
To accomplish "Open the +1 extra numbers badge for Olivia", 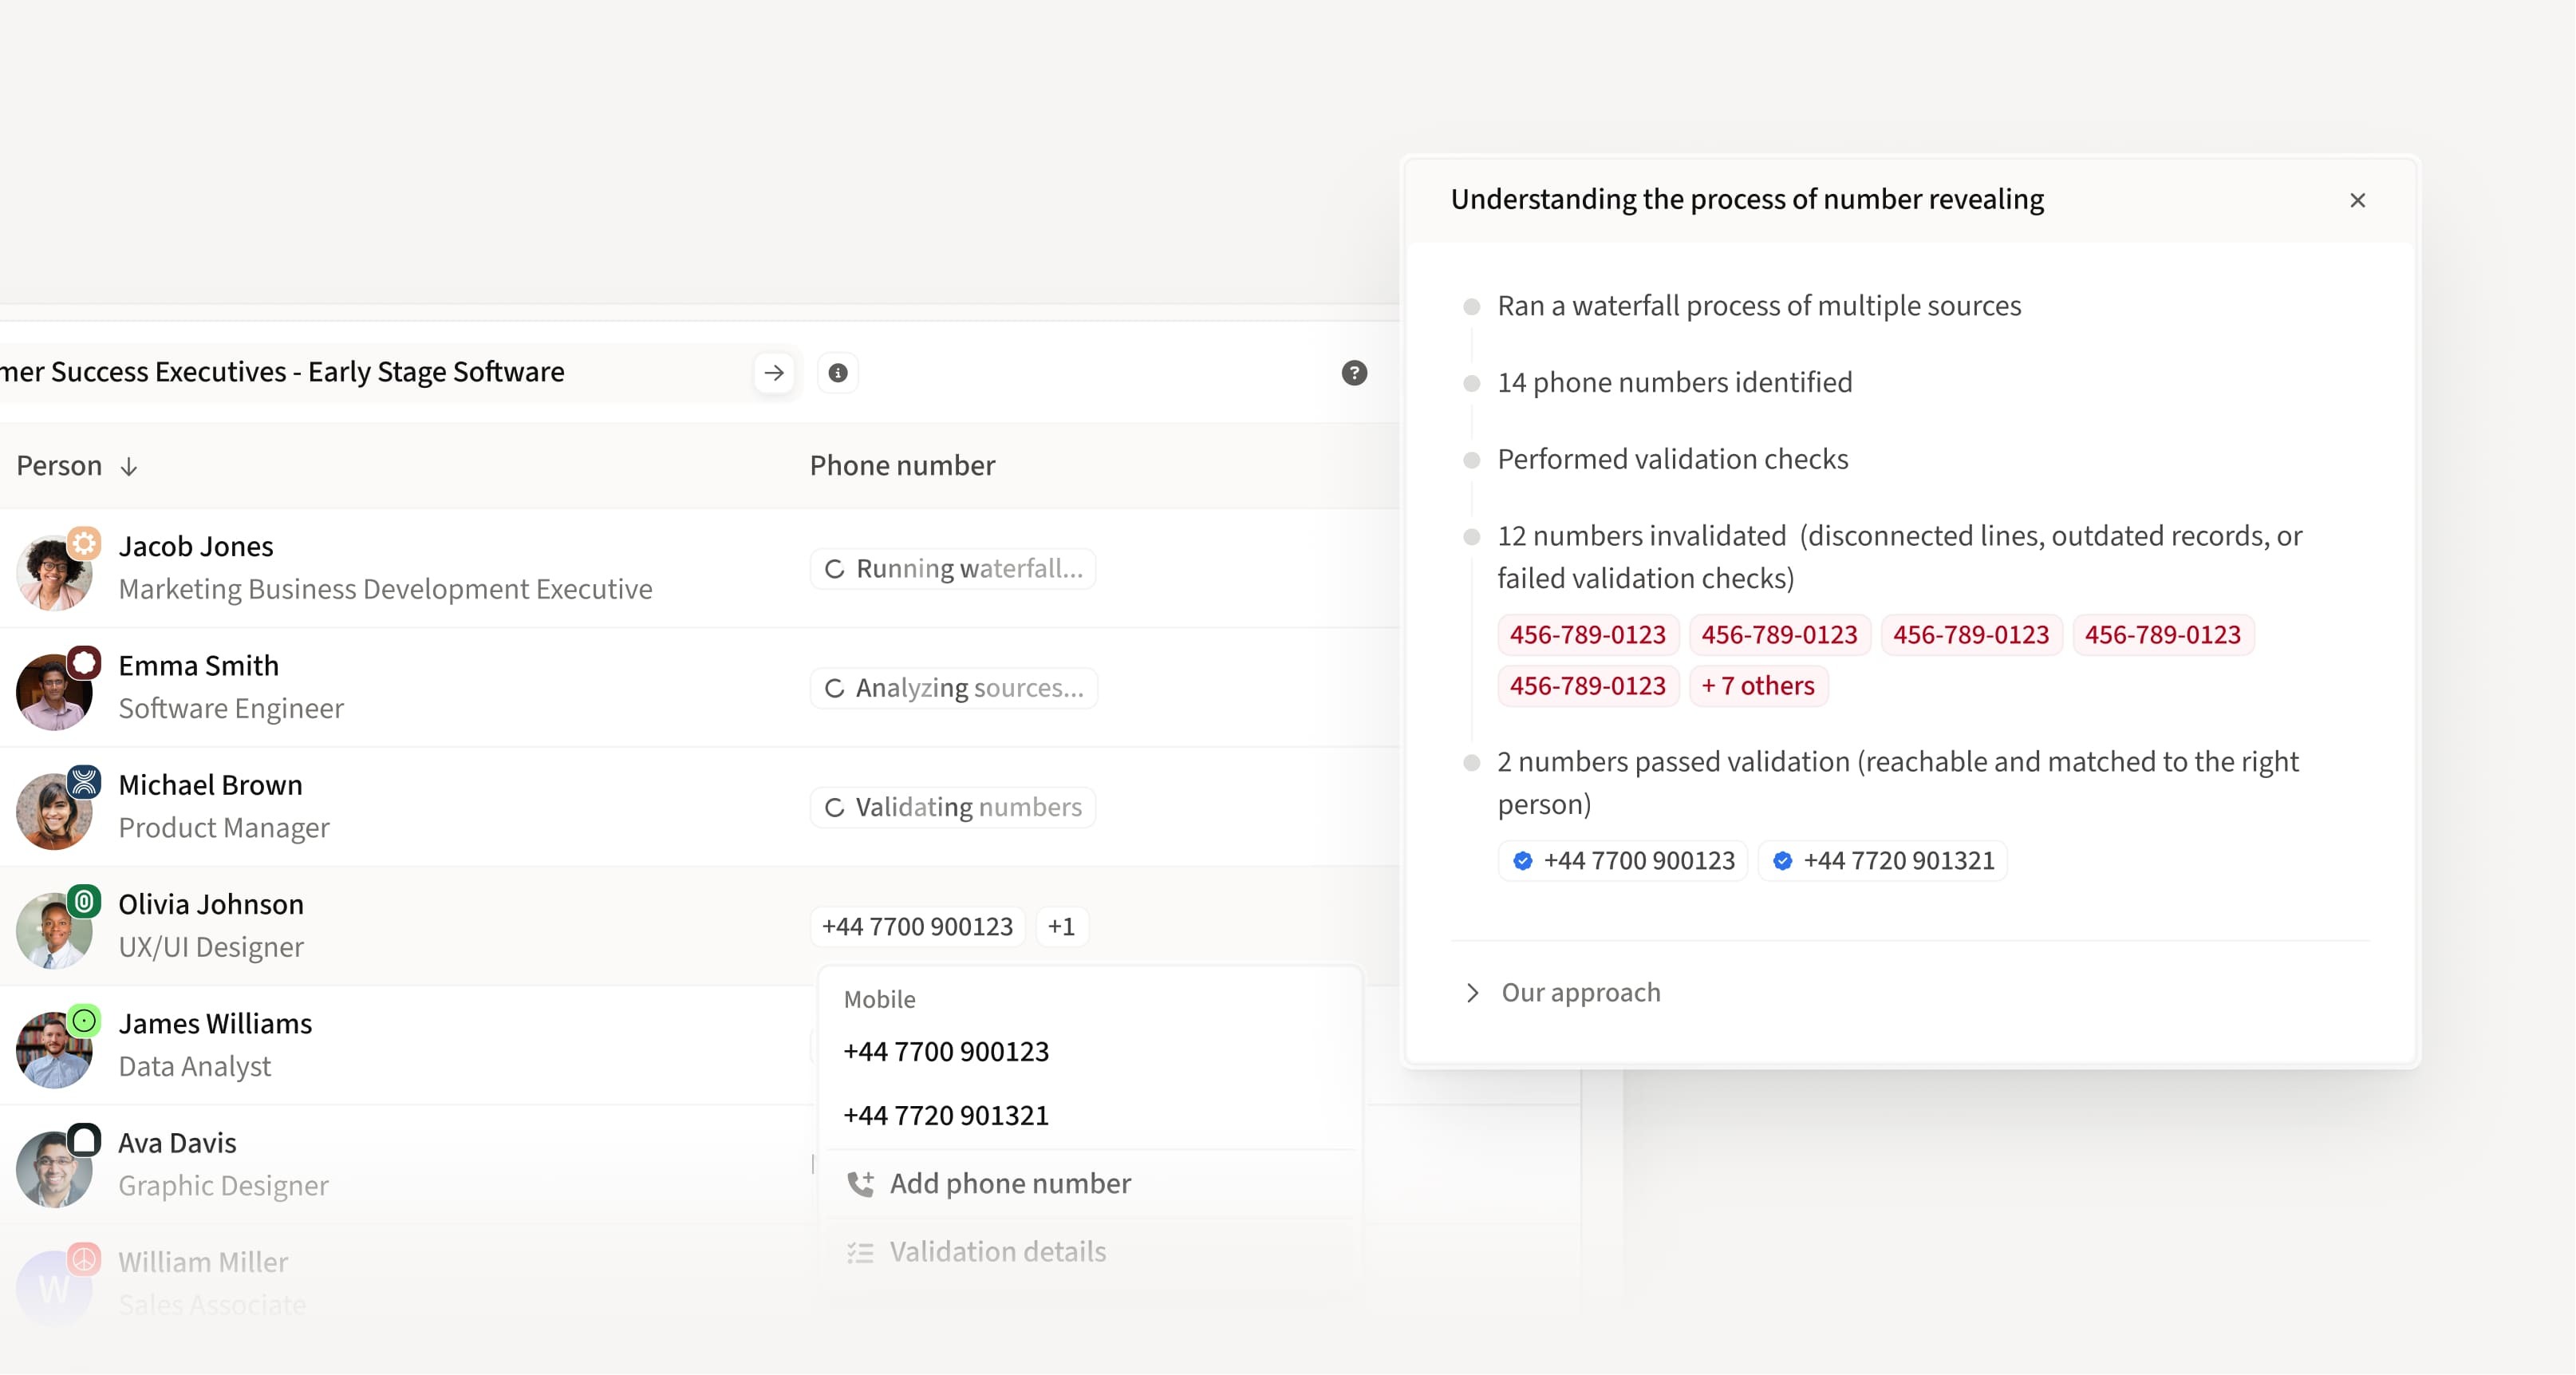I will tap(1061, 927).
